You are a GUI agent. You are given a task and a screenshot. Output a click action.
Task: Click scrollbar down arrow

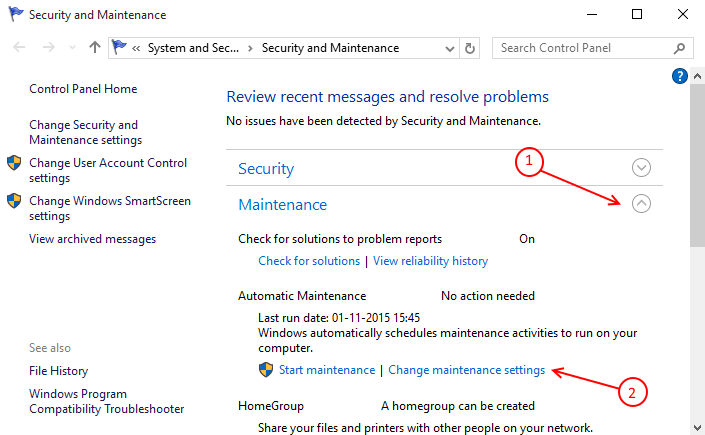(x=697, y=427)
